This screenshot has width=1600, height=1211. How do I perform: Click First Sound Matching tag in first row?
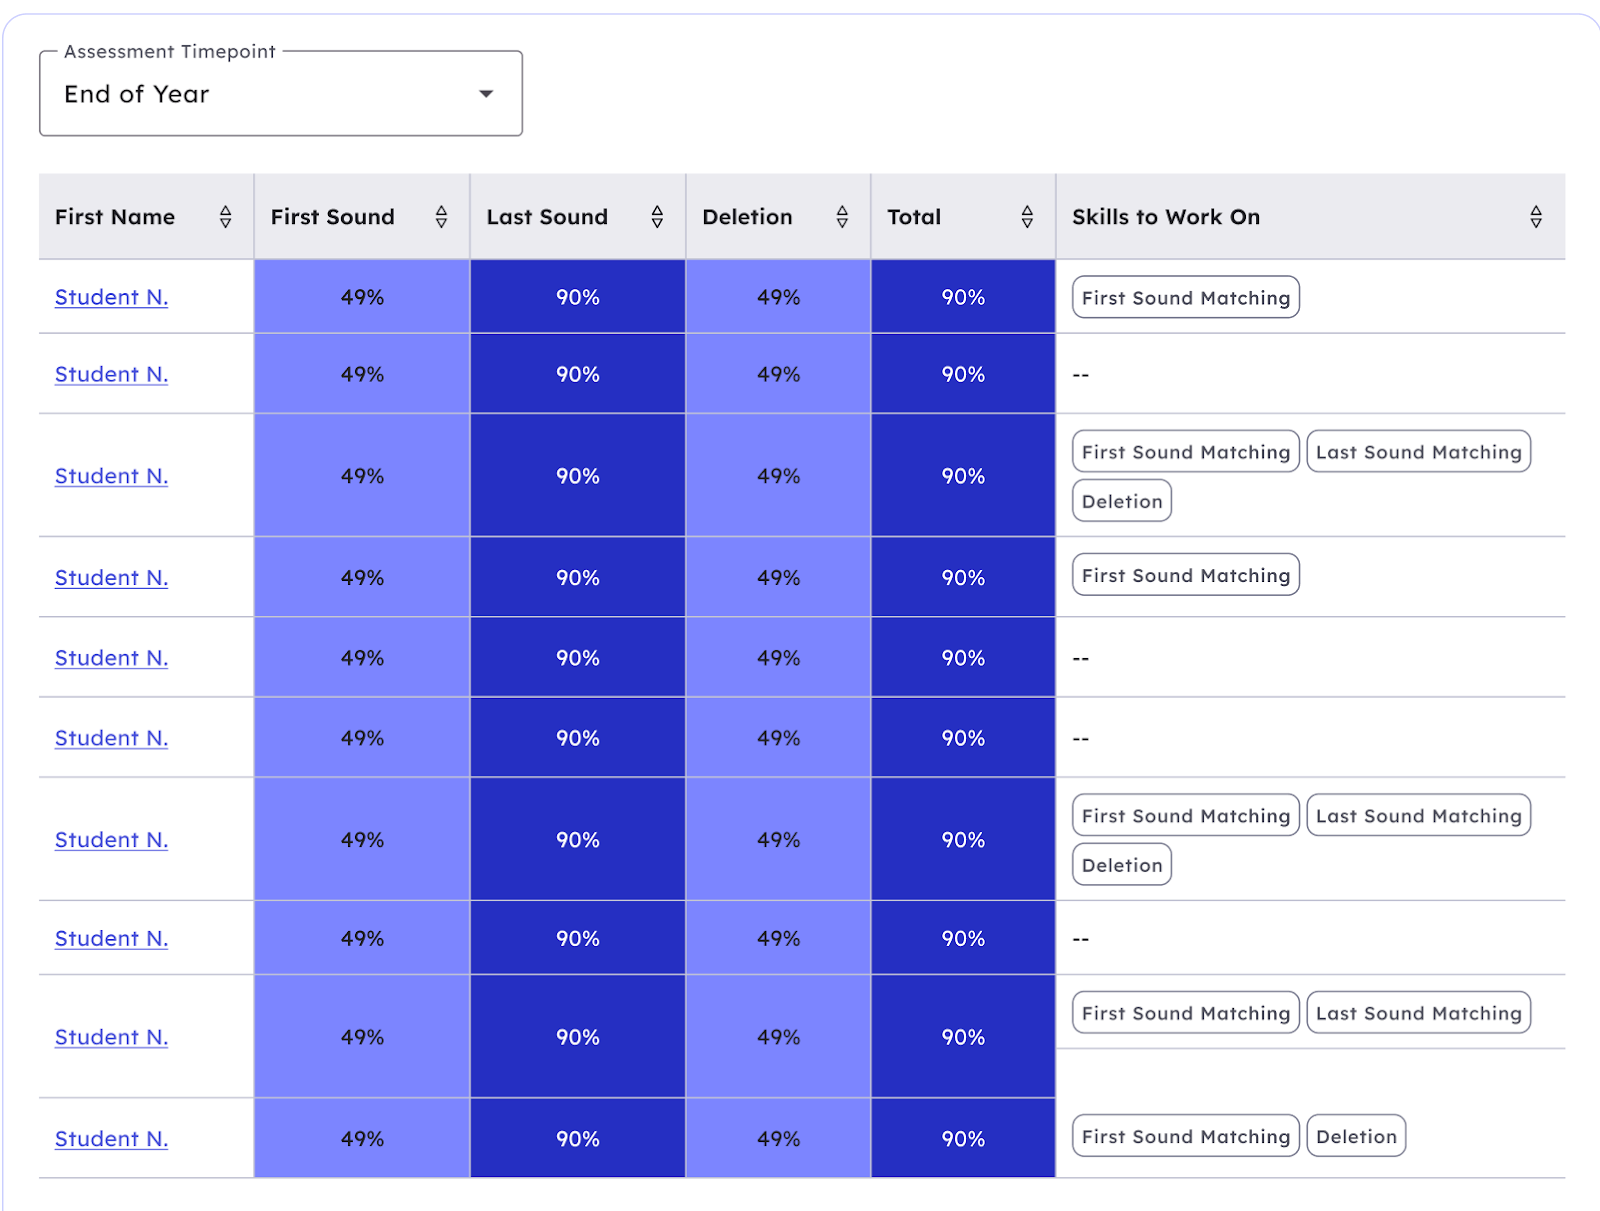(x=1185, y=298)
